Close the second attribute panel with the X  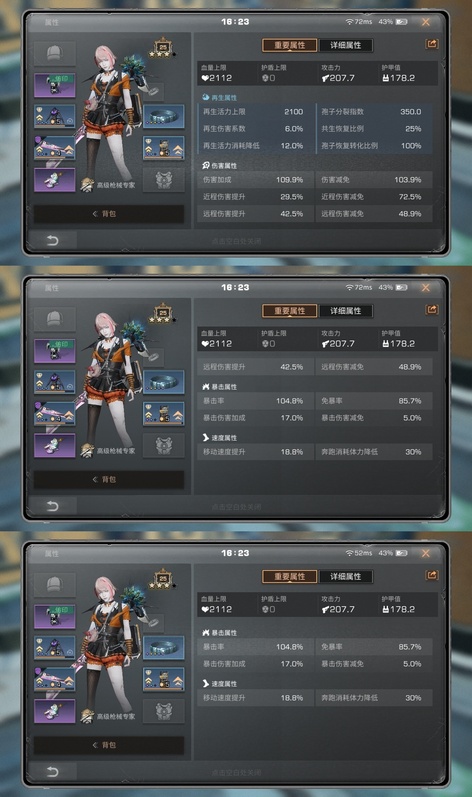(x=426, y=288)
